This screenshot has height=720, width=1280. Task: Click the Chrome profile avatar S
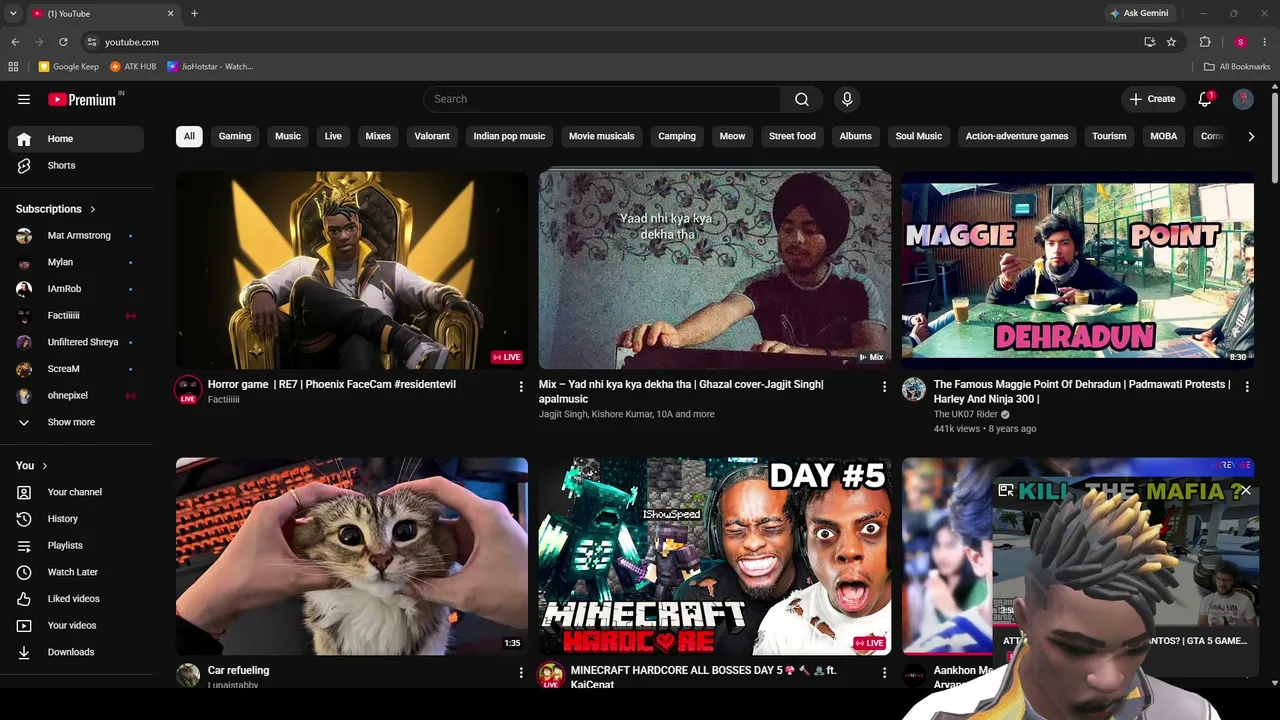coord(1240,42)
